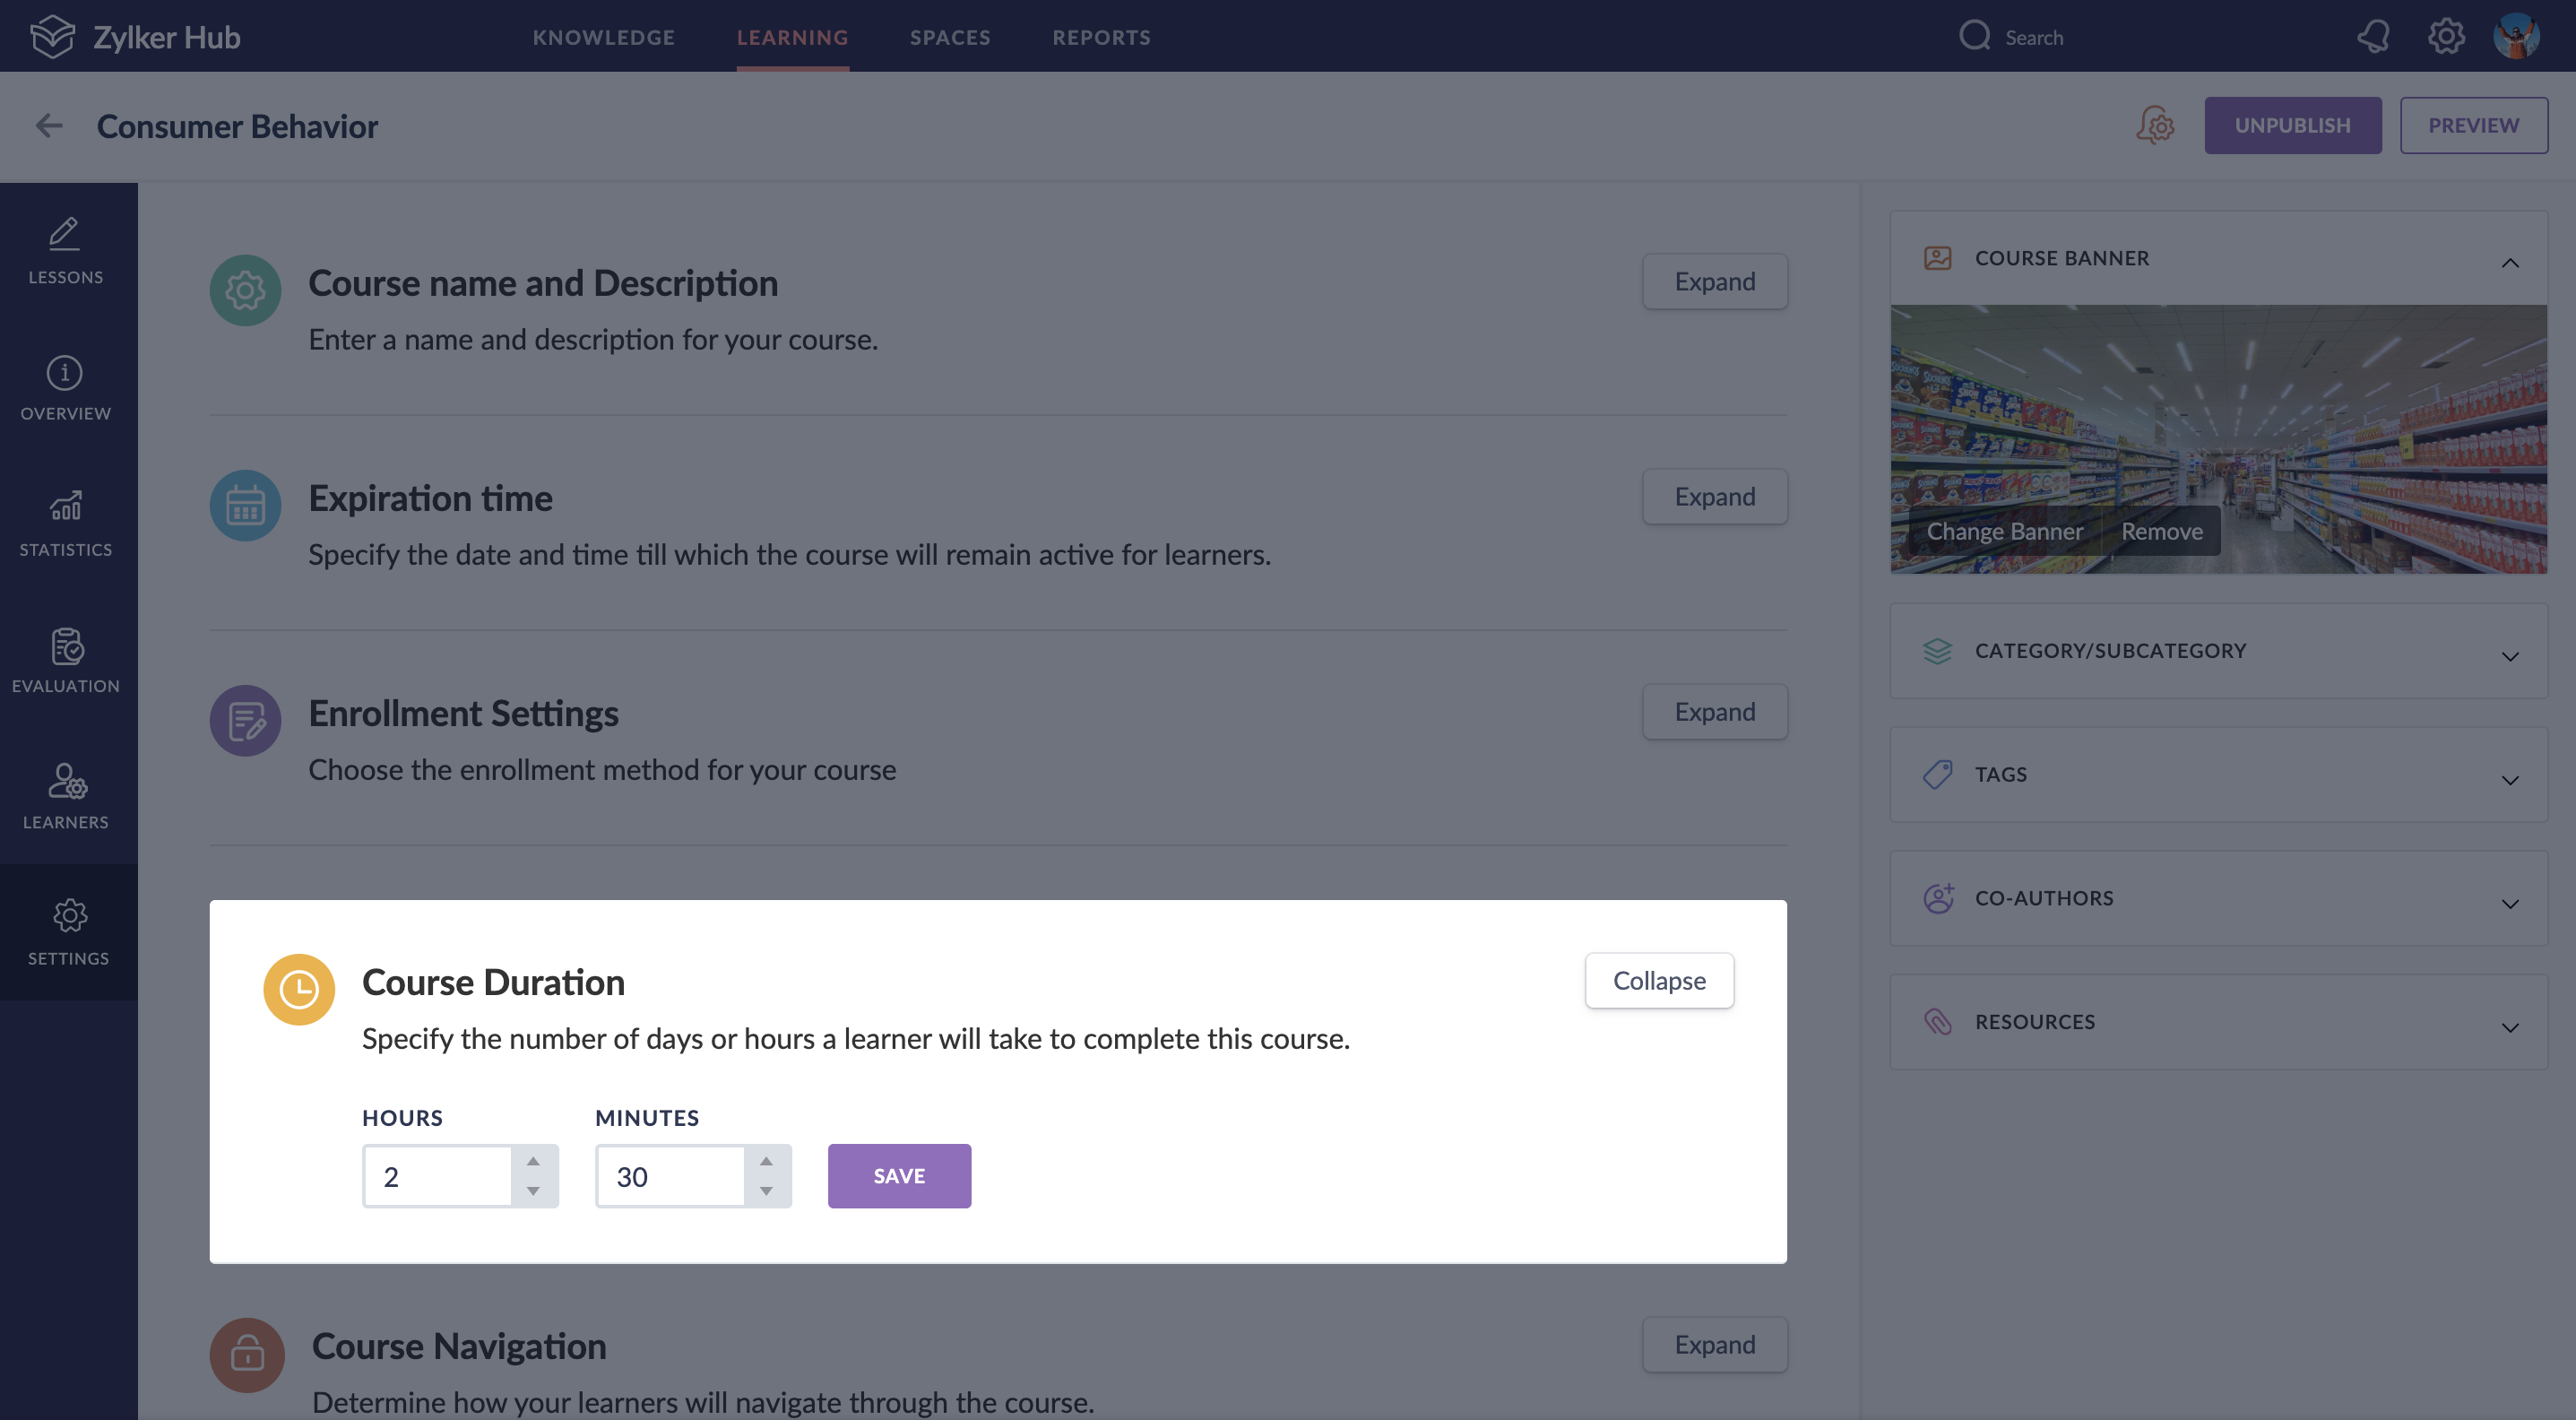Click Change Banner on the banner image

(x=2004, y=531)
